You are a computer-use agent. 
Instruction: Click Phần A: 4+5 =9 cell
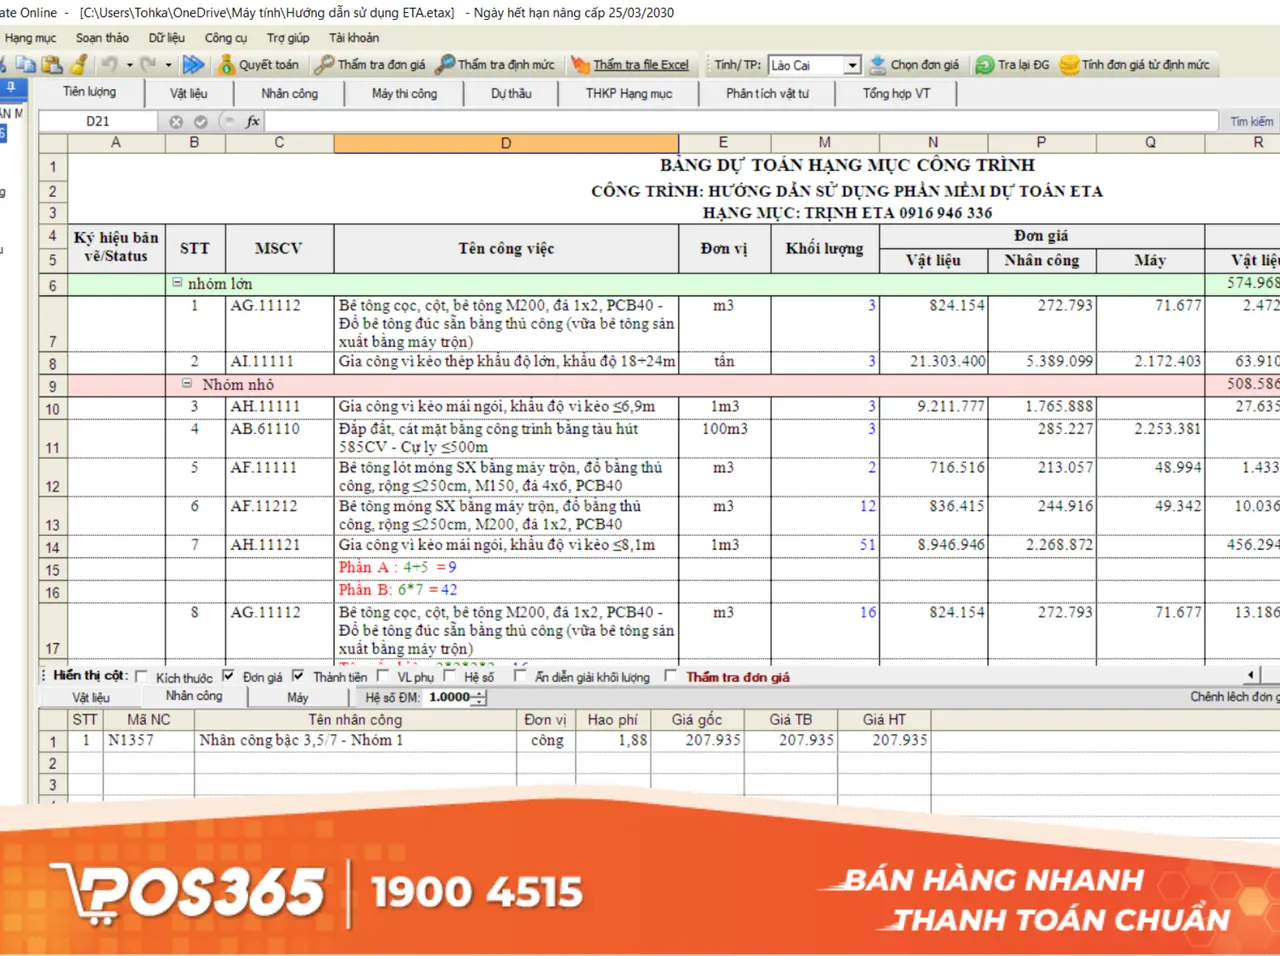point(506,567)
